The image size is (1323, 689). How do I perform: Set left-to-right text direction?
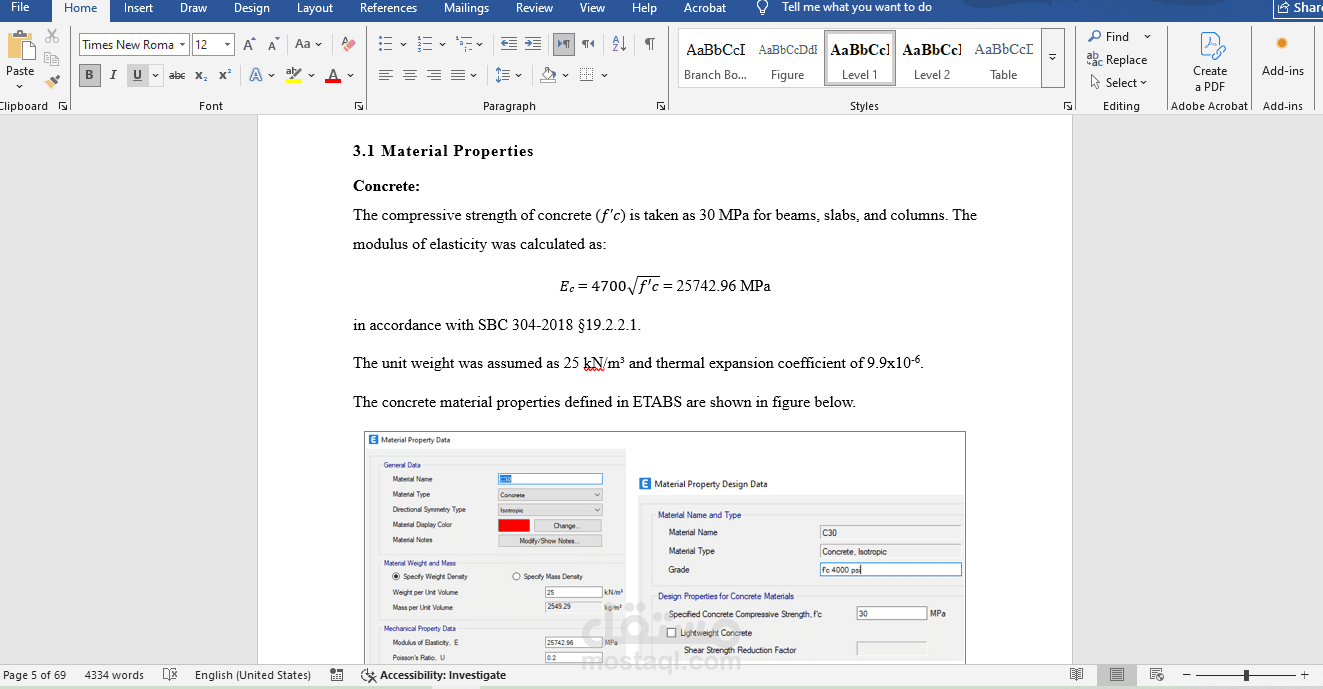564,44
